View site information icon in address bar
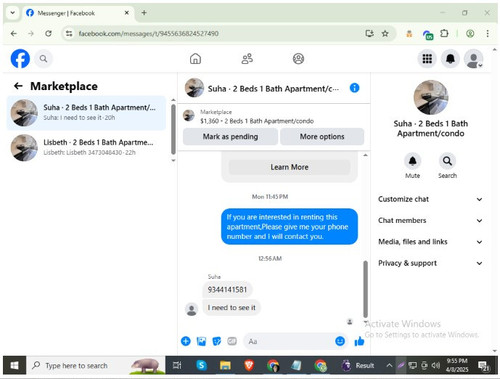Screen dimensions: 500x379 [69, 33]
